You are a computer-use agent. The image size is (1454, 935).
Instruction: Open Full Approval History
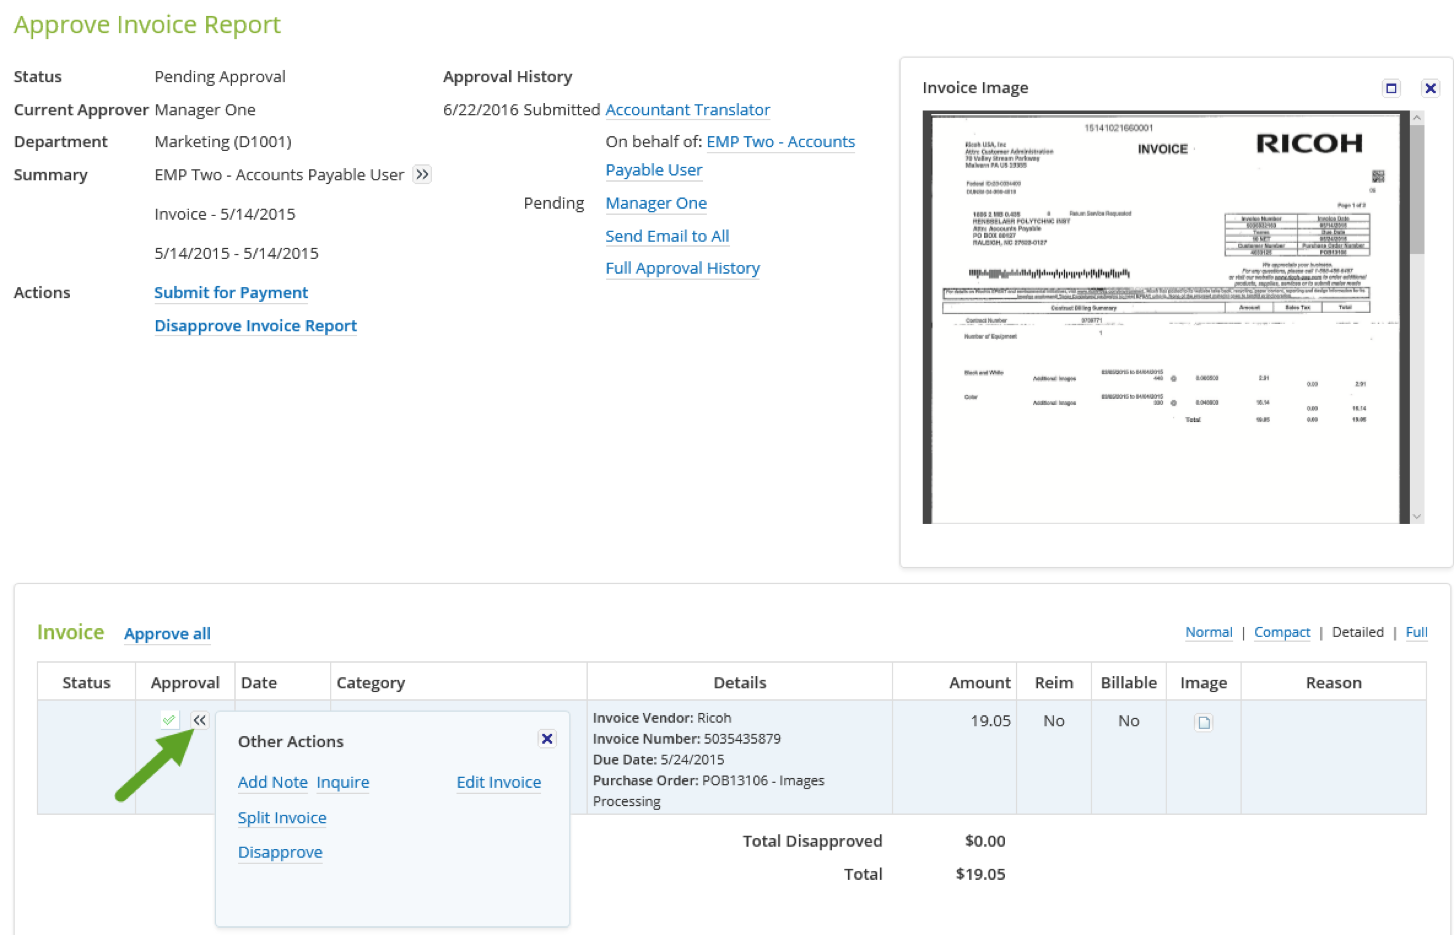(x=682, y=268)
